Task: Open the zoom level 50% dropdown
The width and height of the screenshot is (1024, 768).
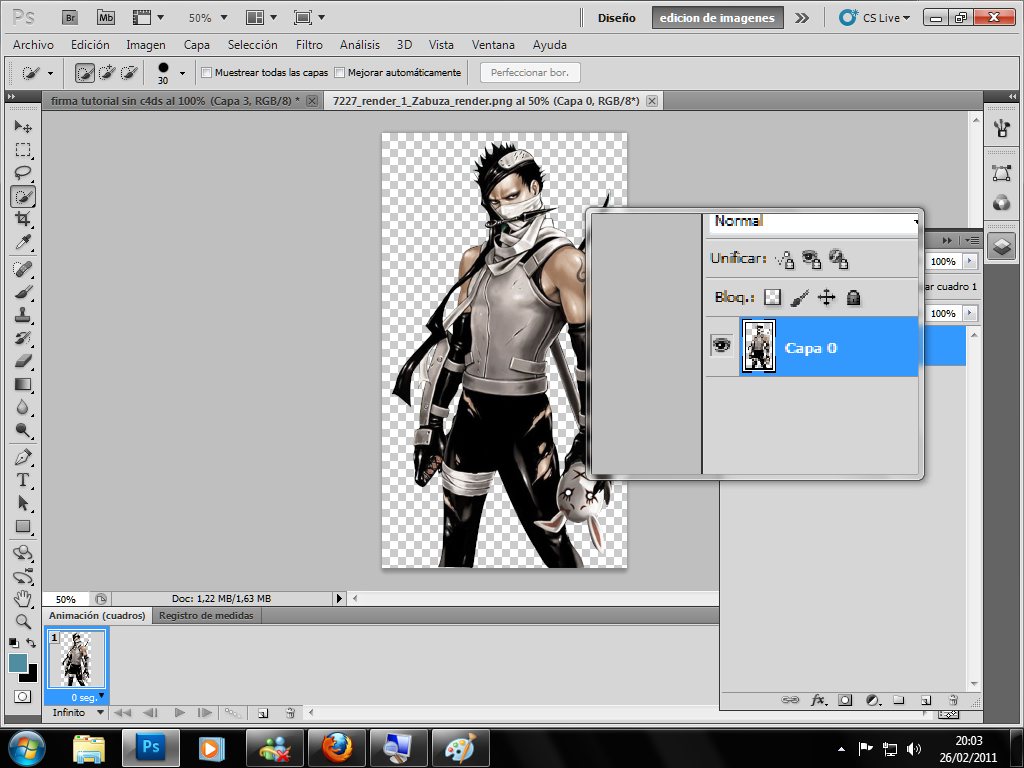Action: coord(223,18)
